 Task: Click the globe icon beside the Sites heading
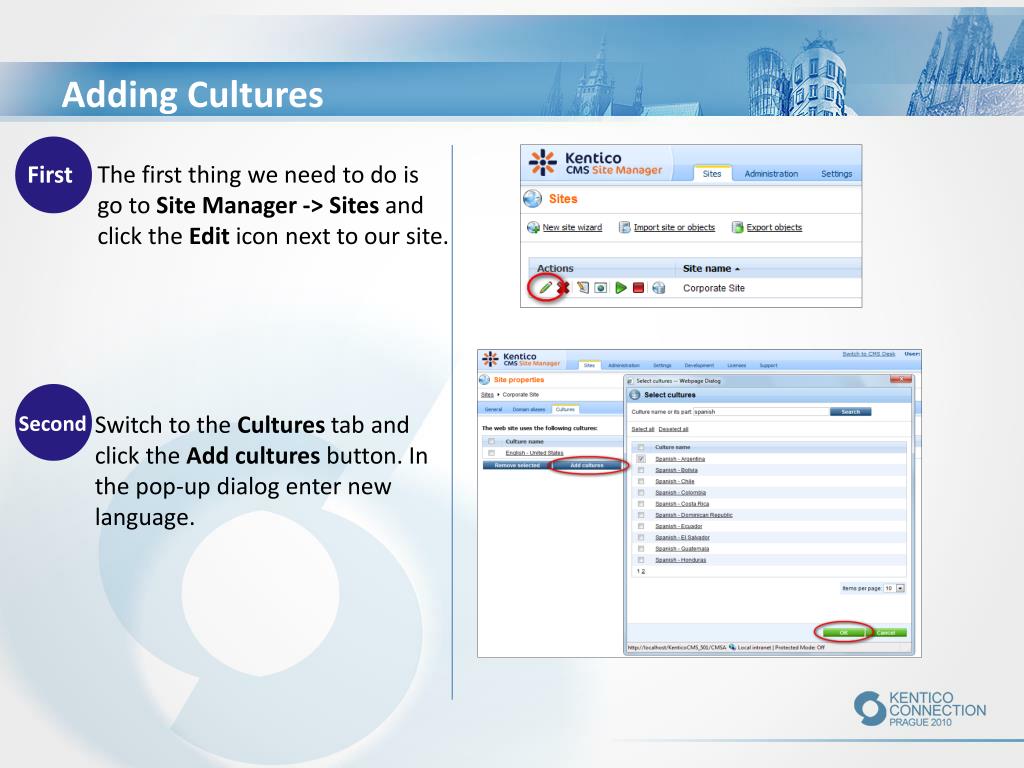coord(533,198)
